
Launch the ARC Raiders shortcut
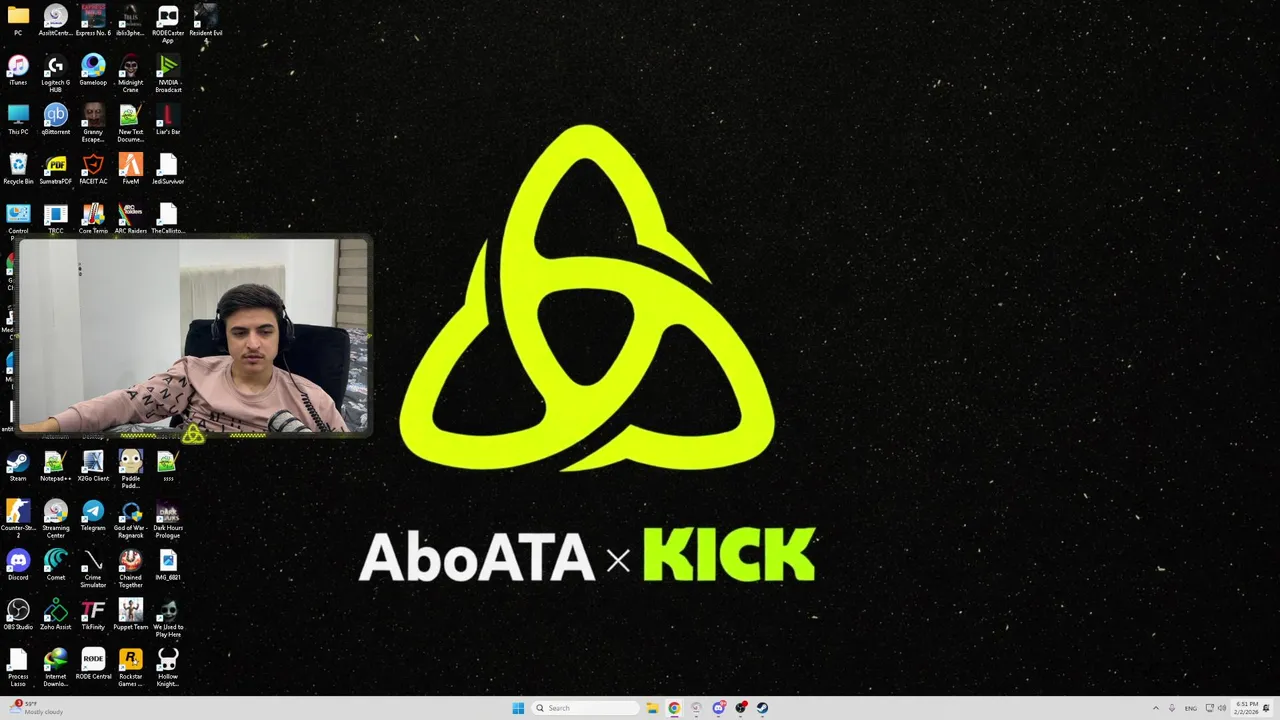click(131, 219)
